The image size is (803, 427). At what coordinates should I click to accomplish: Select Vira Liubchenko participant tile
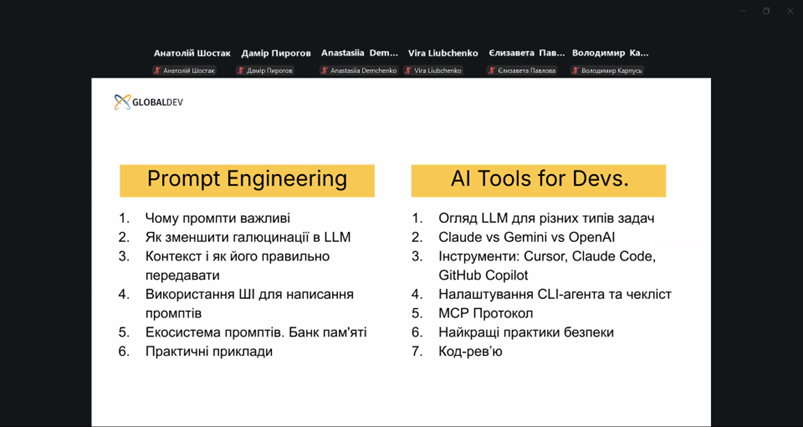[443, 53]
